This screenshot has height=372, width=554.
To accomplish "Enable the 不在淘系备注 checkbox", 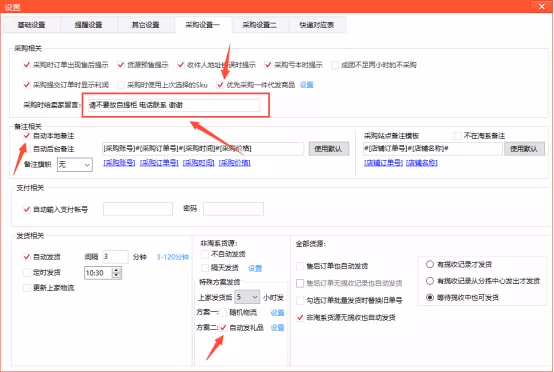I will 457,136.
